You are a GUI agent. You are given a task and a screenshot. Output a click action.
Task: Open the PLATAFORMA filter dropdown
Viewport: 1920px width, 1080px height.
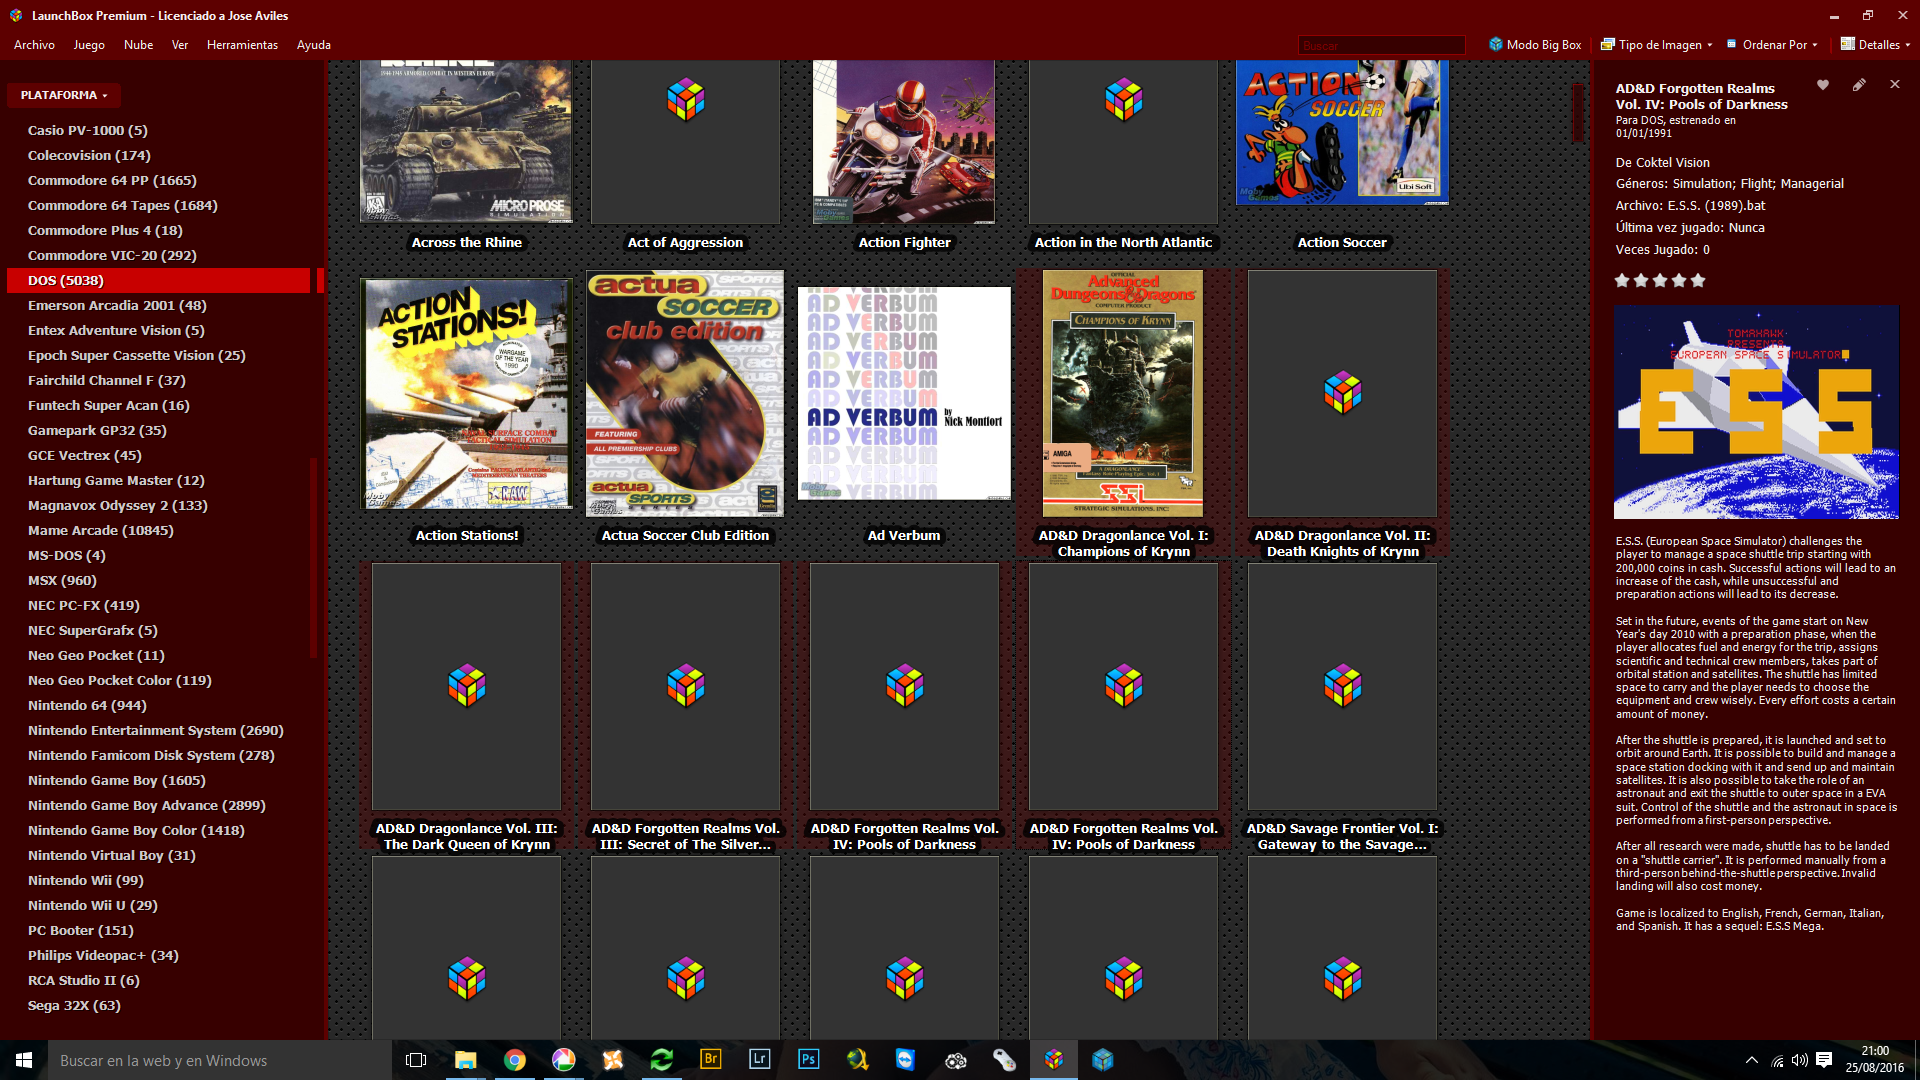(x=63, y=95)
